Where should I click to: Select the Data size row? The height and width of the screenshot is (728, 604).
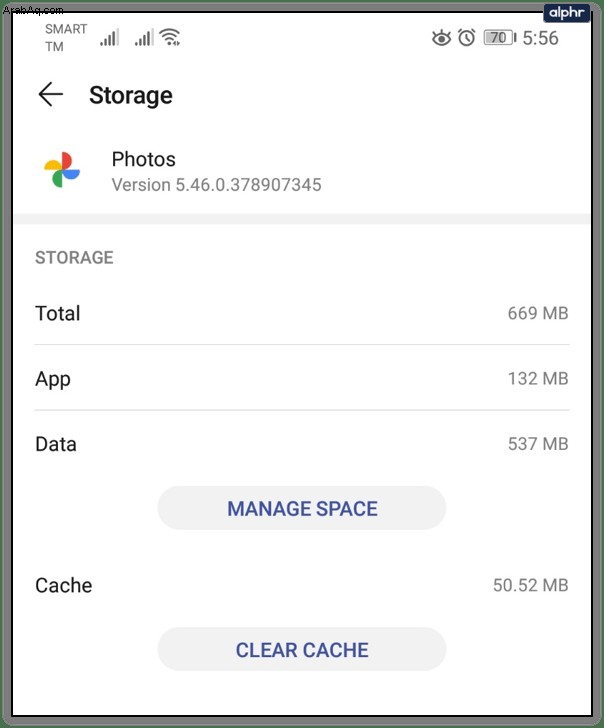point(302,444)
